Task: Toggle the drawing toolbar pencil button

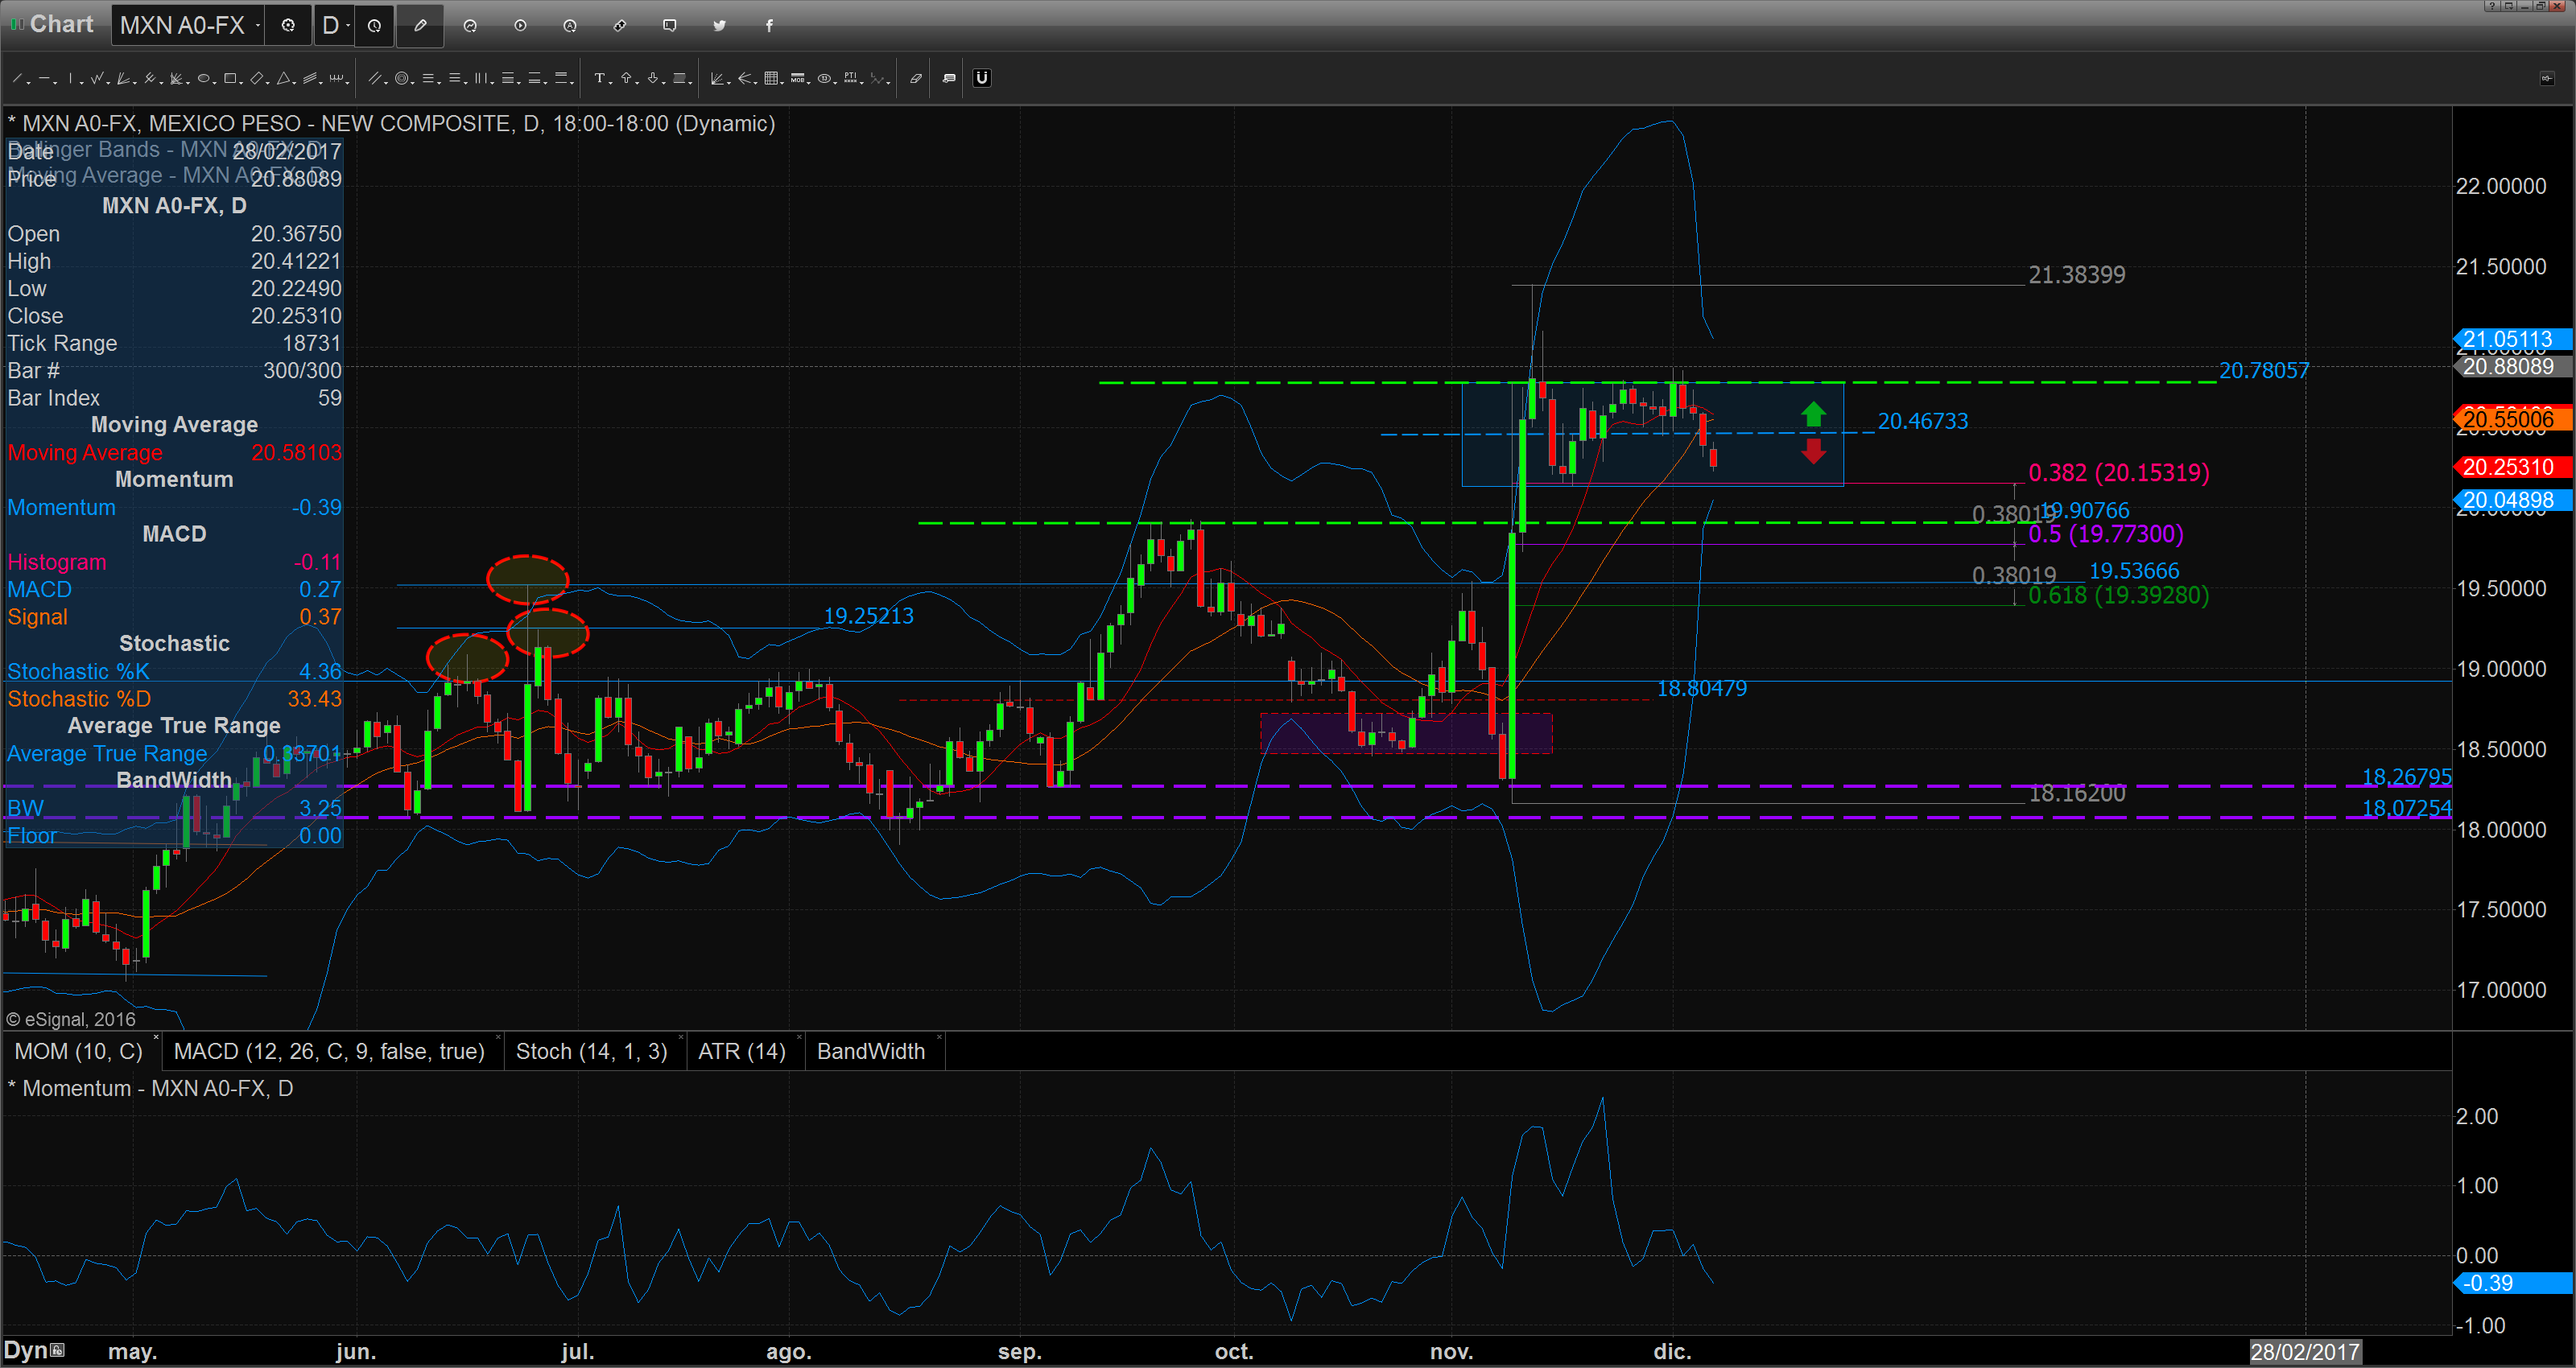Action: click(x=420, y=26)
